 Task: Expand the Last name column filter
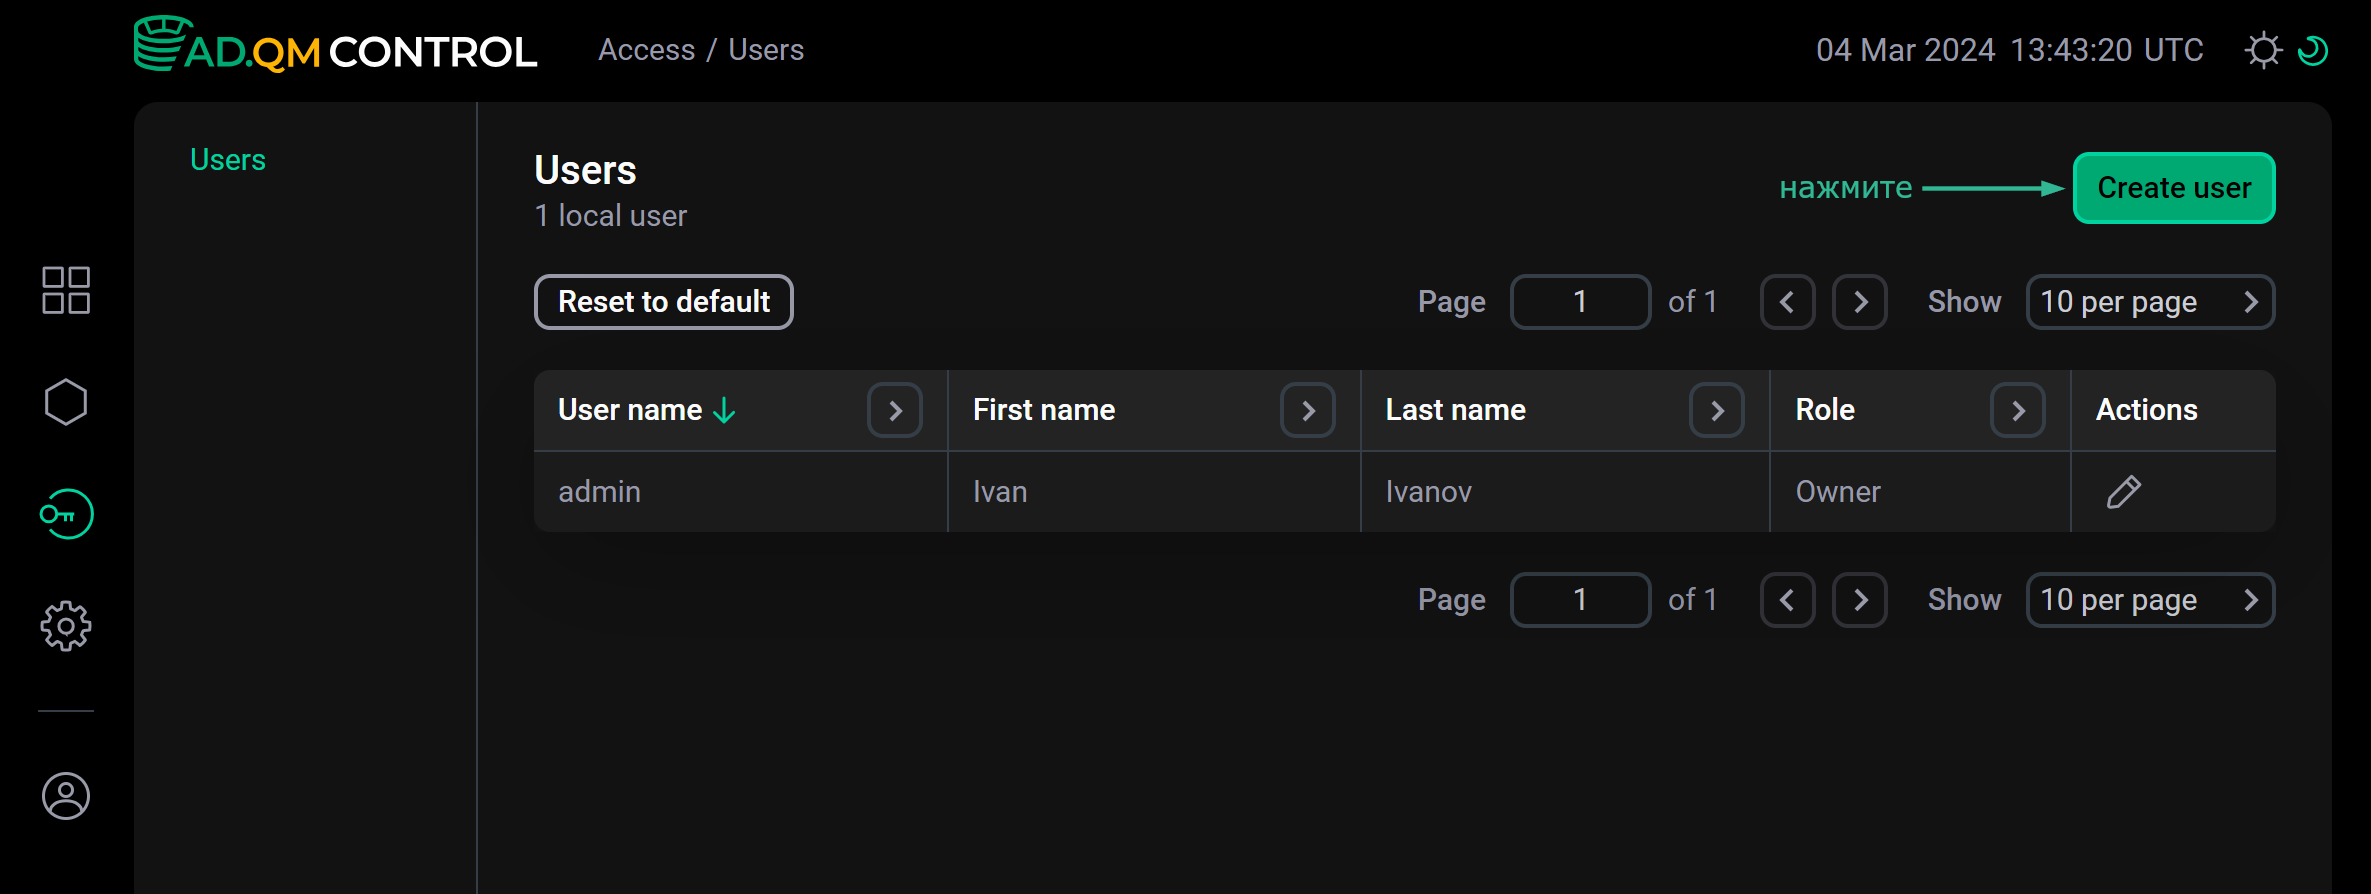(x=1717, y=410)
